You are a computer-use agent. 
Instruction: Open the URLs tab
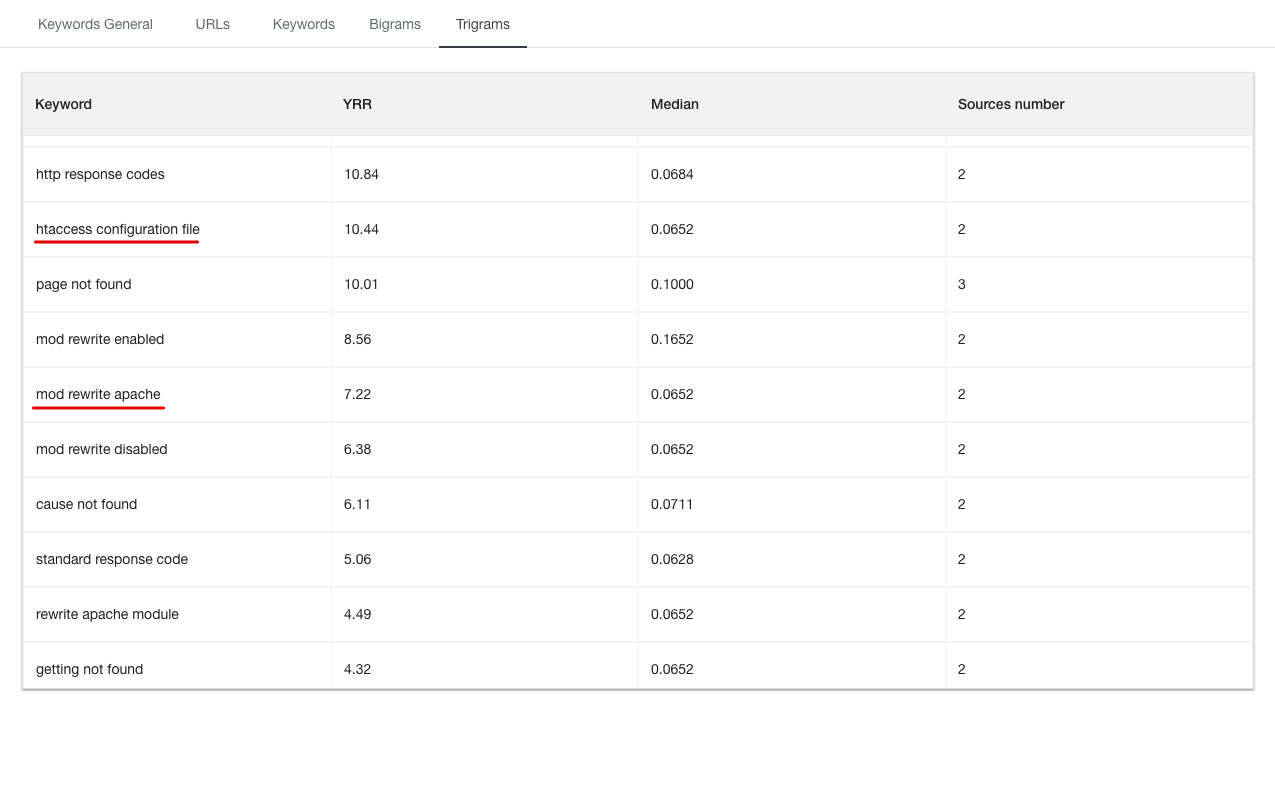click(x=213, y=24)
